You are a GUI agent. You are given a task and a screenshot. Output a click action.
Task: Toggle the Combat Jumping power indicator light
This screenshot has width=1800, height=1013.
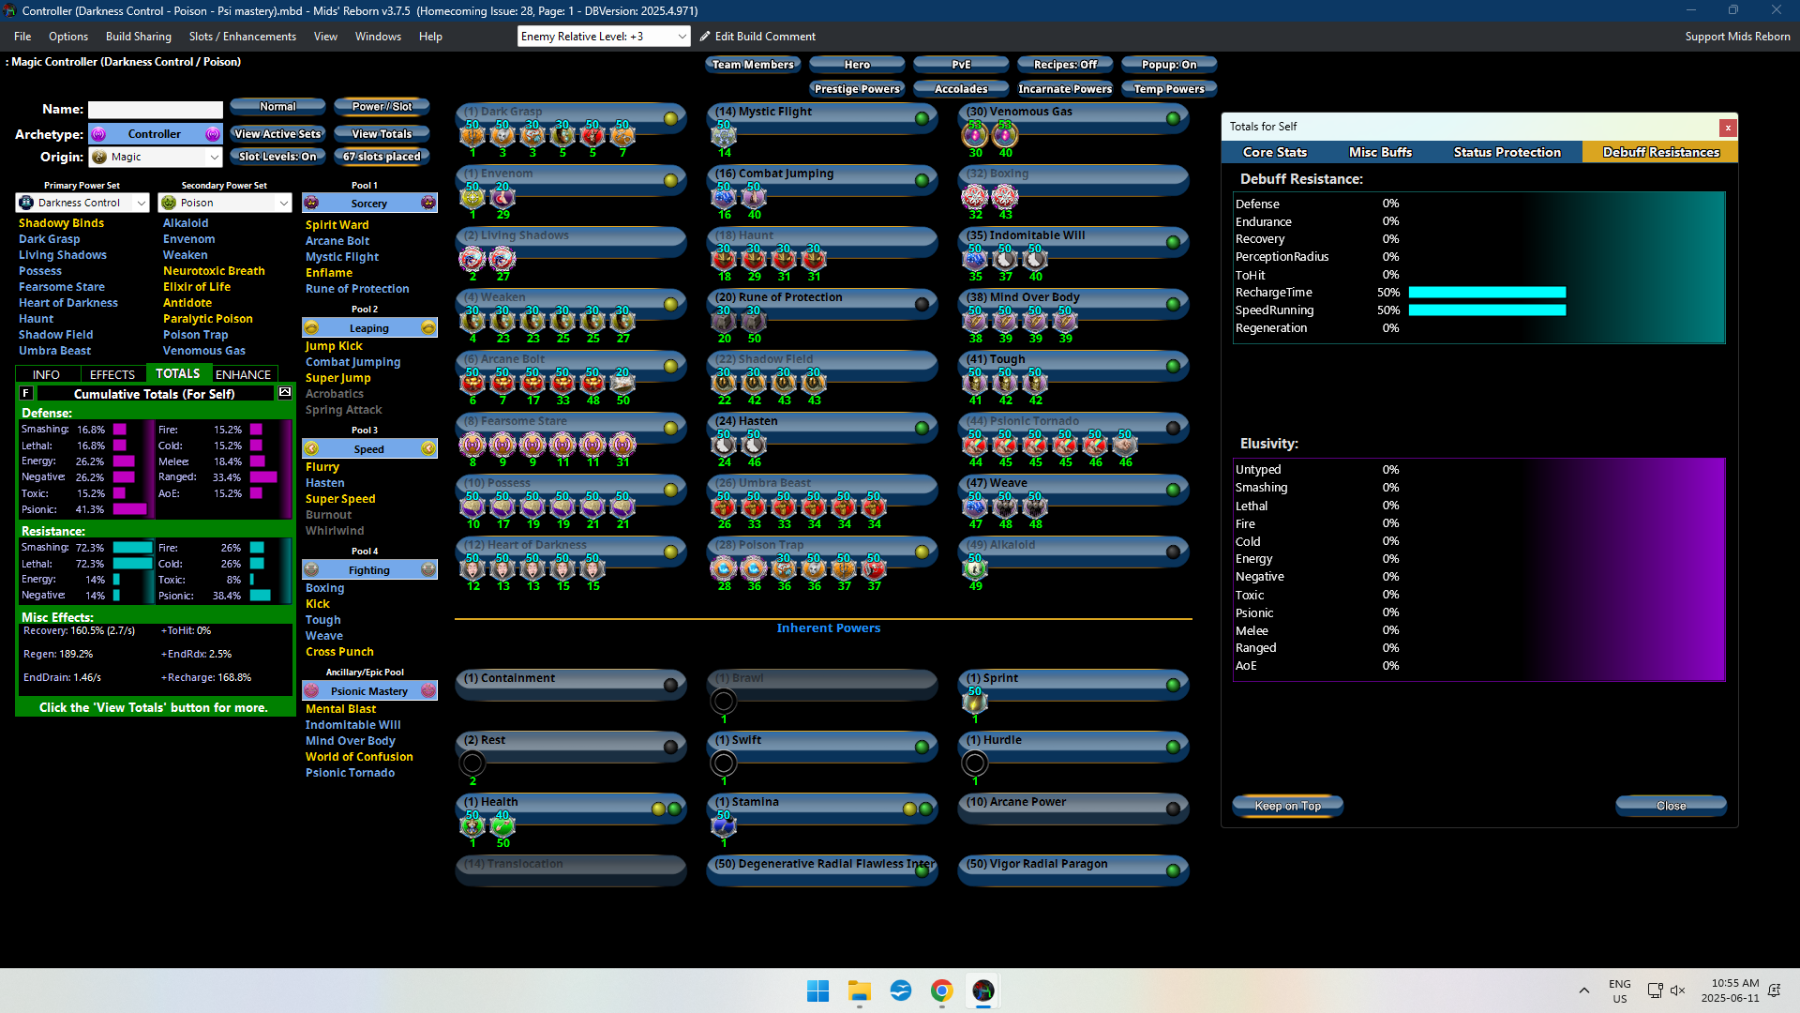coord(922,180)
